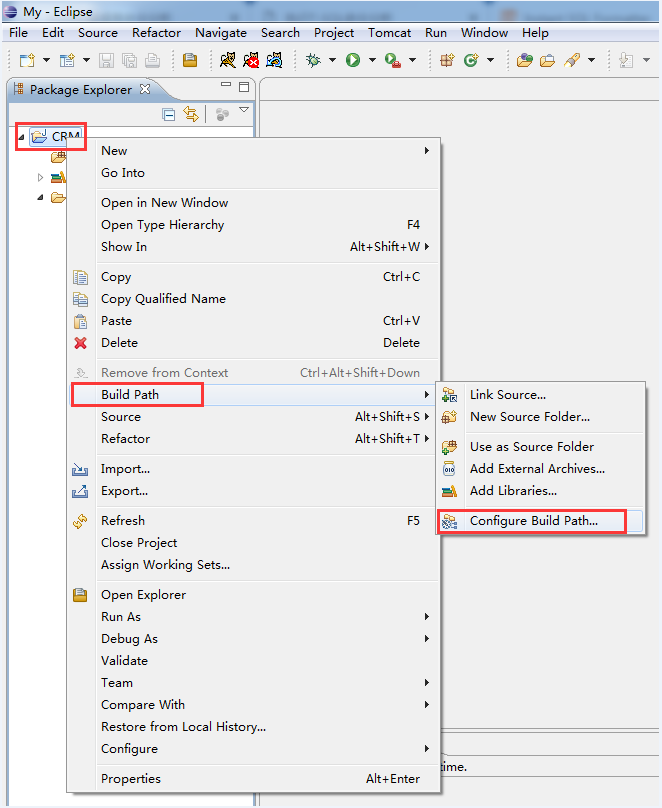The width and height of the screenshot is (662, 808).
Task: Select Close Project
Action: click(x=254, y=543)
